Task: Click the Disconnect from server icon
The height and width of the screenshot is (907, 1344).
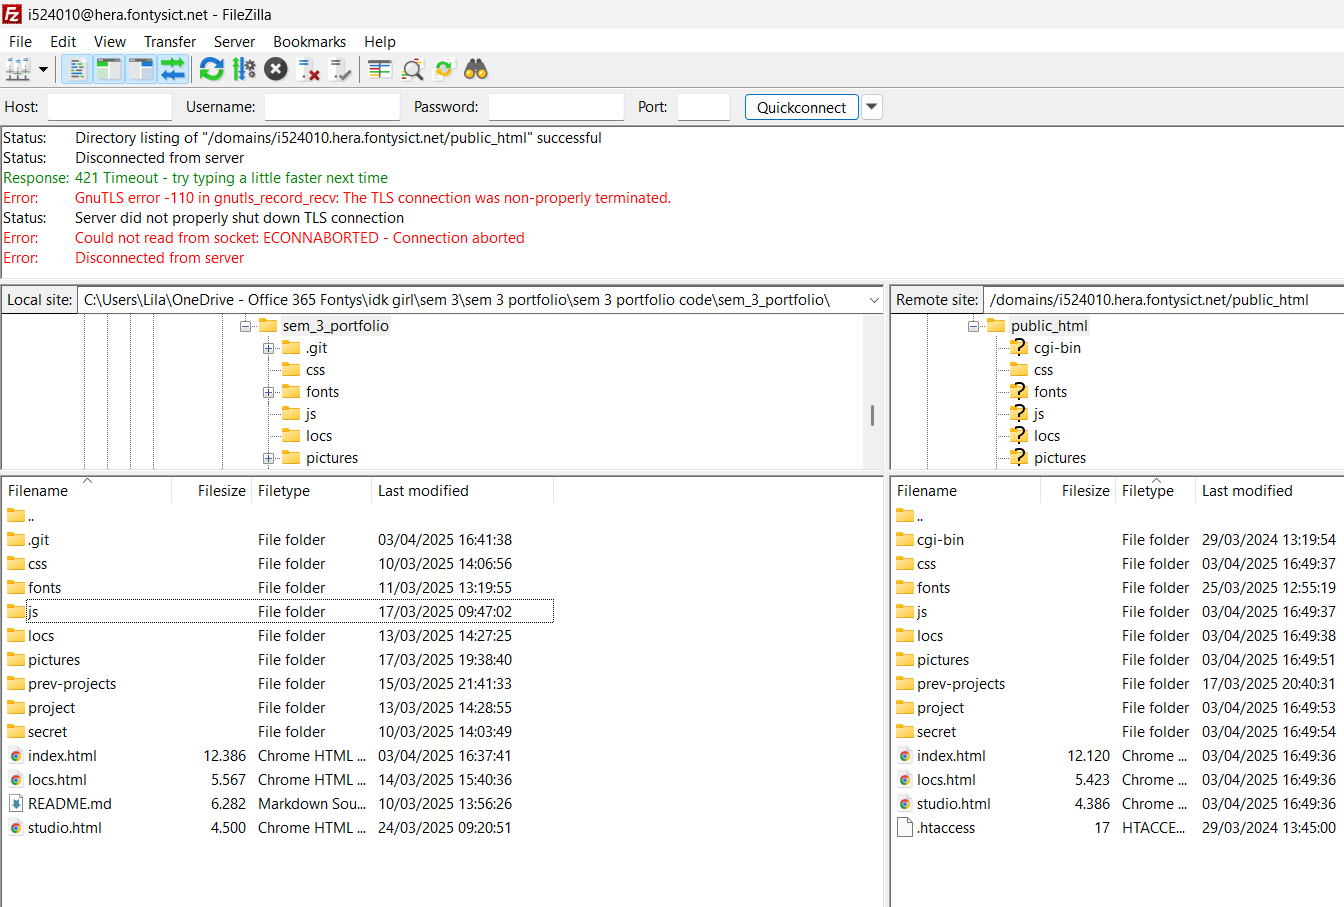Action: [x=309, y=69]
